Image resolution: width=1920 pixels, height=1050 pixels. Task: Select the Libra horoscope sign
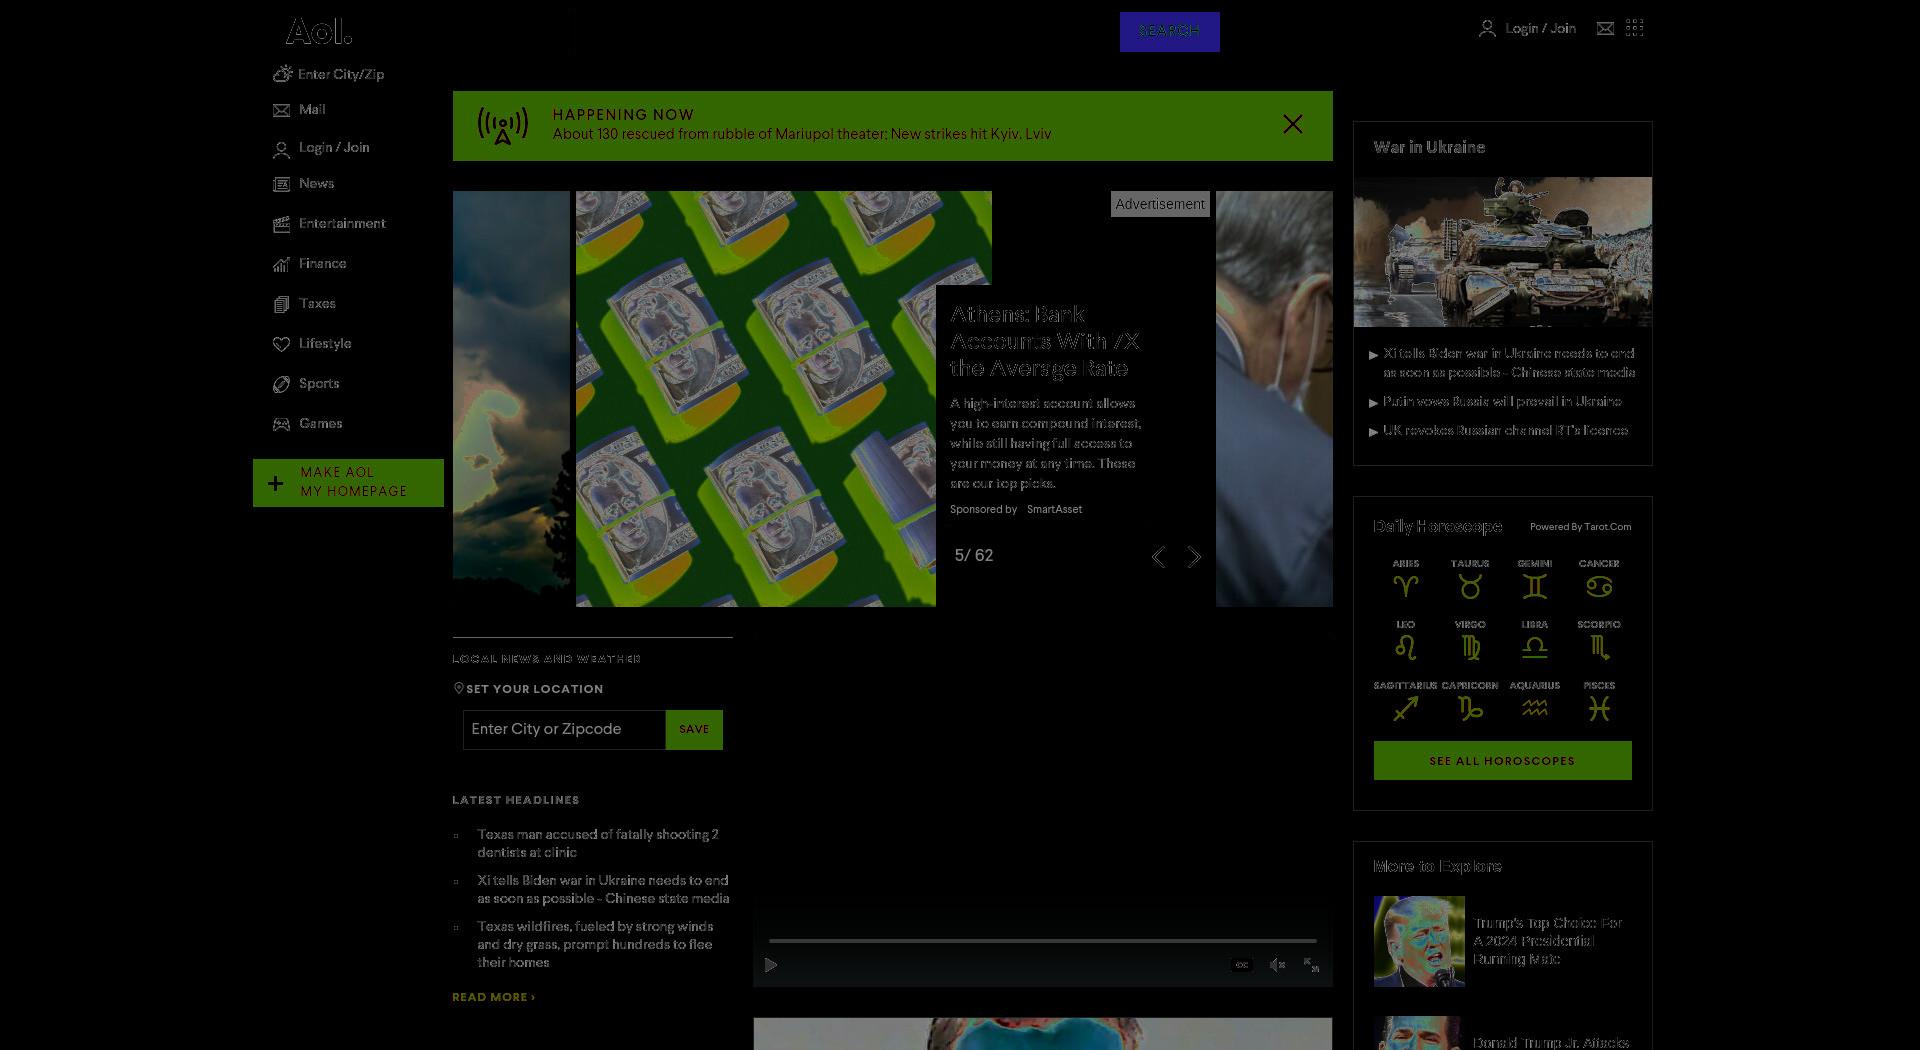click(x=1534, y=640)
